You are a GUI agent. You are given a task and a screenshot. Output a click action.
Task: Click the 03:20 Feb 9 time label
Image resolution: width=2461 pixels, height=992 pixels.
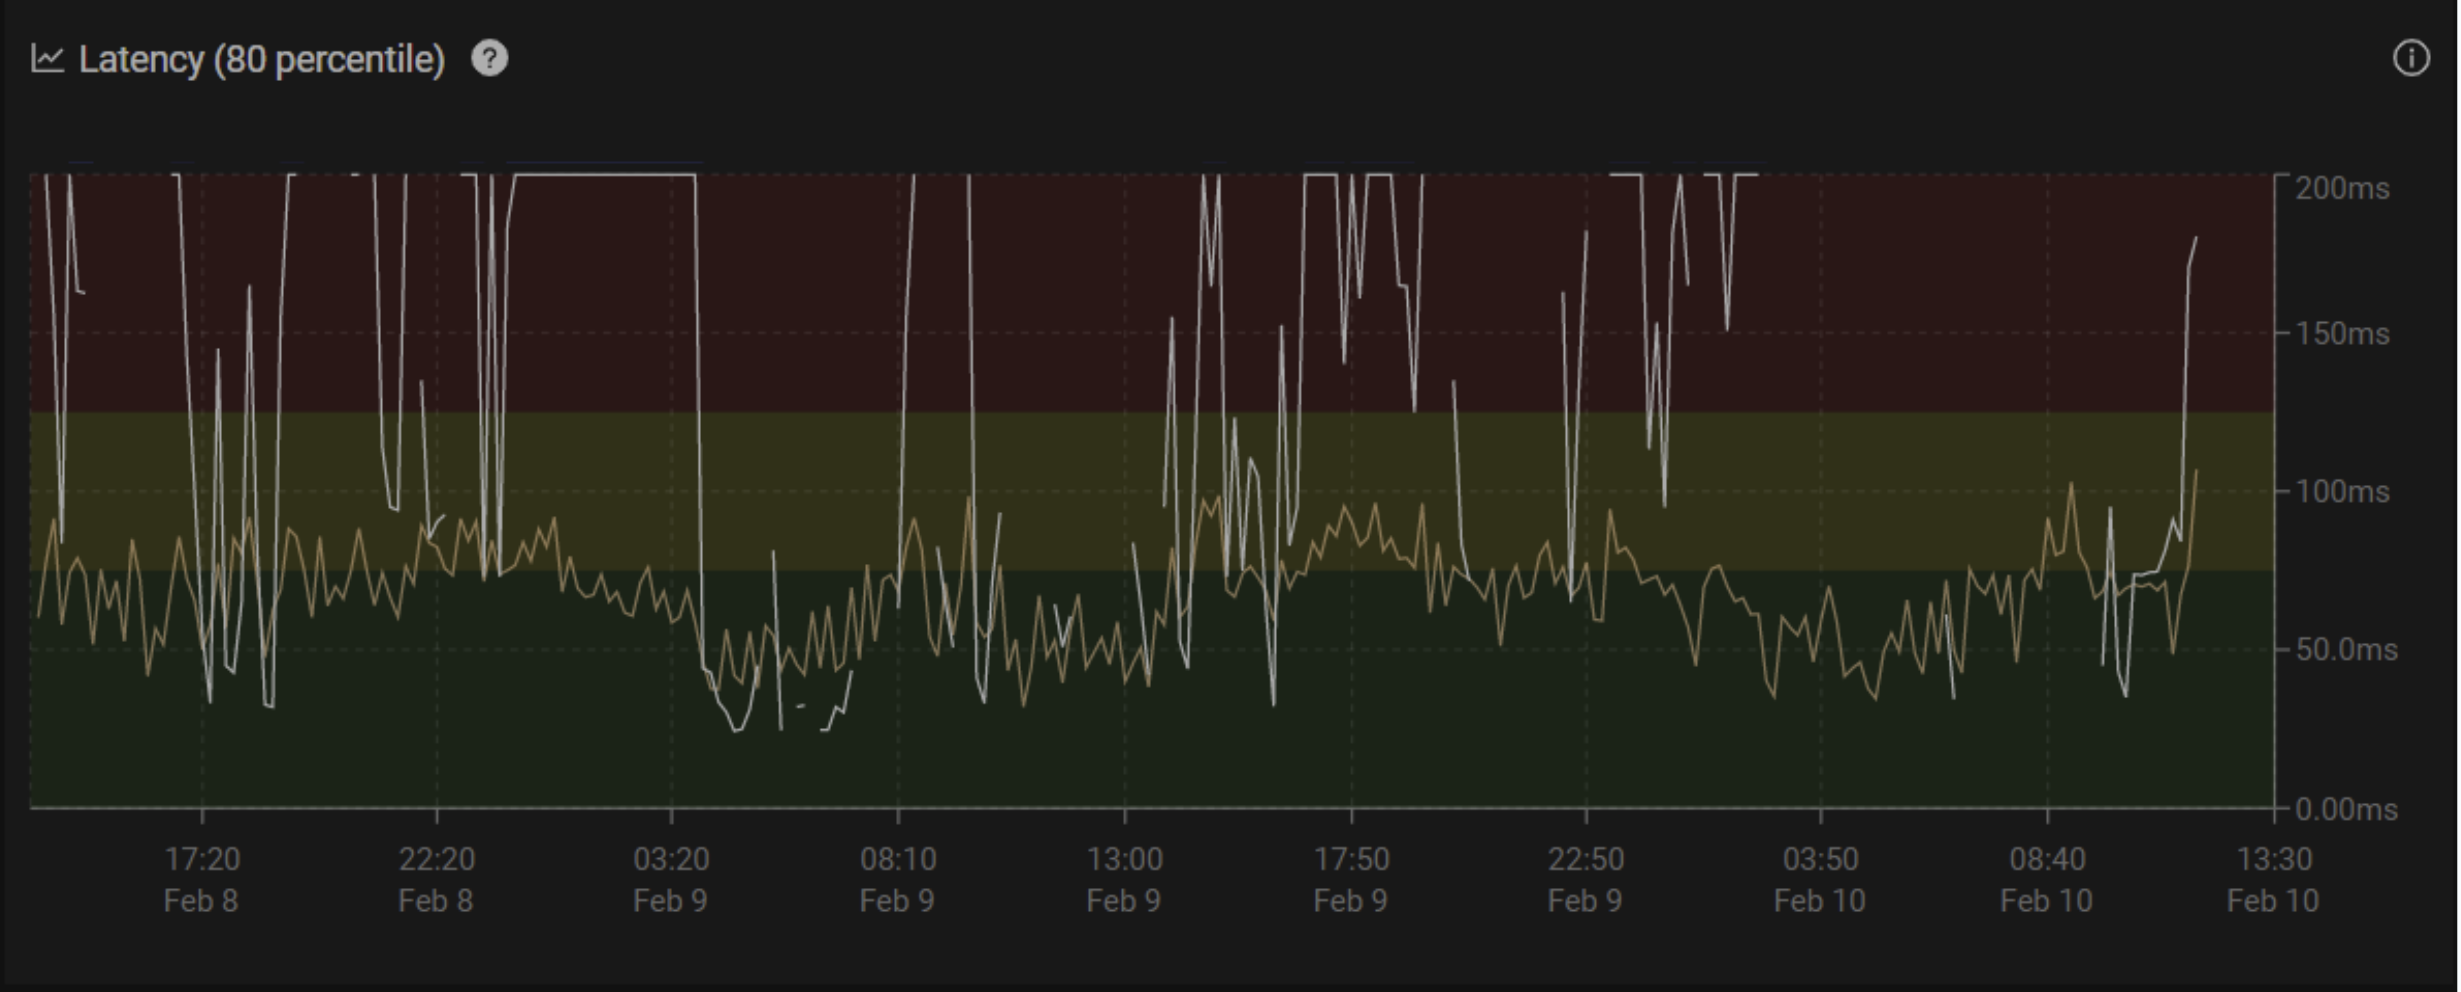click(670, 879)
